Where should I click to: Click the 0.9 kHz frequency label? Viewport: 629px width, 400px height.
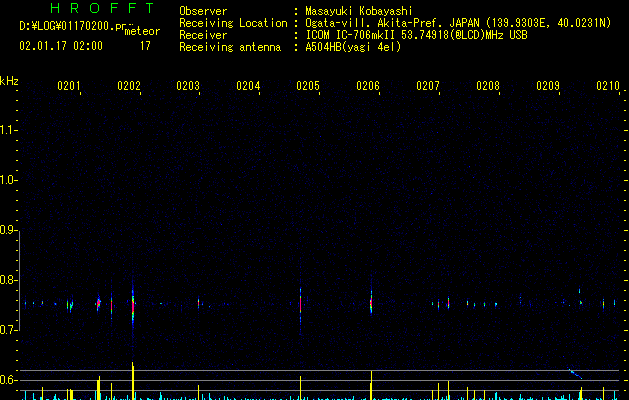[x=7, y=230]
